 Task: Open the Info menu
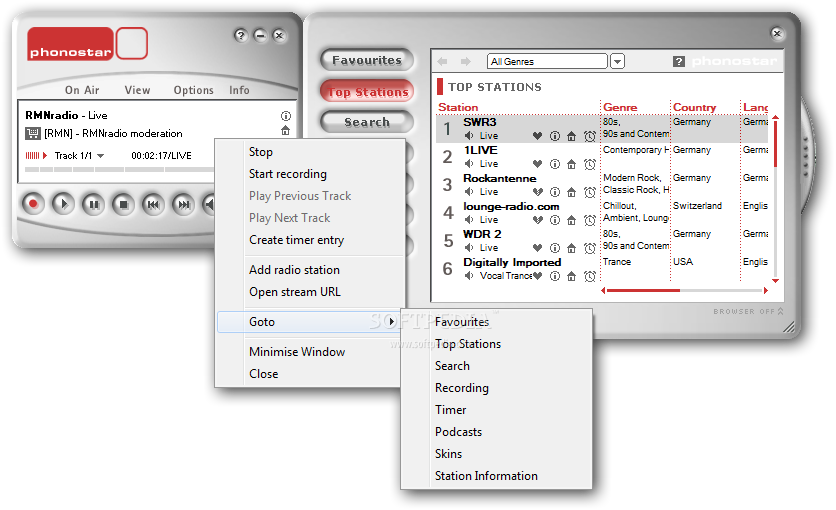point(239,90)
